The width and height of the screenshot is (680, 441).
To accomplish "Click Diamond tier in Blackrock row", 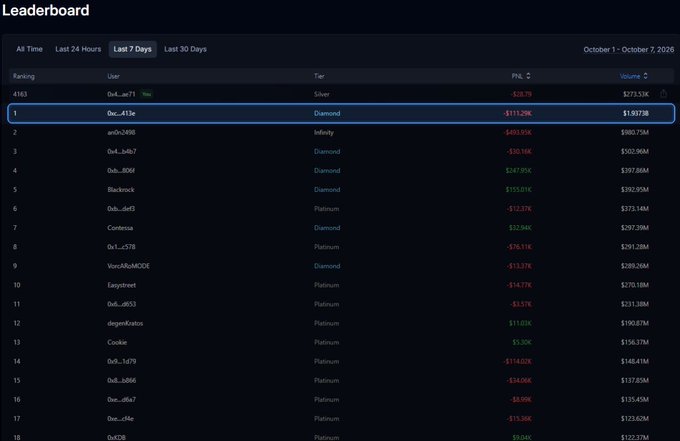I will point(327,189).
